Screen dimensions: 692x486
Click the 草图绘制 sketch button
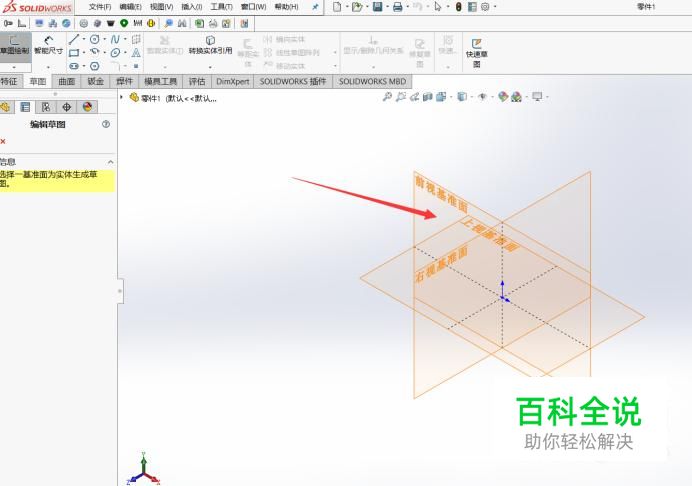15,45
